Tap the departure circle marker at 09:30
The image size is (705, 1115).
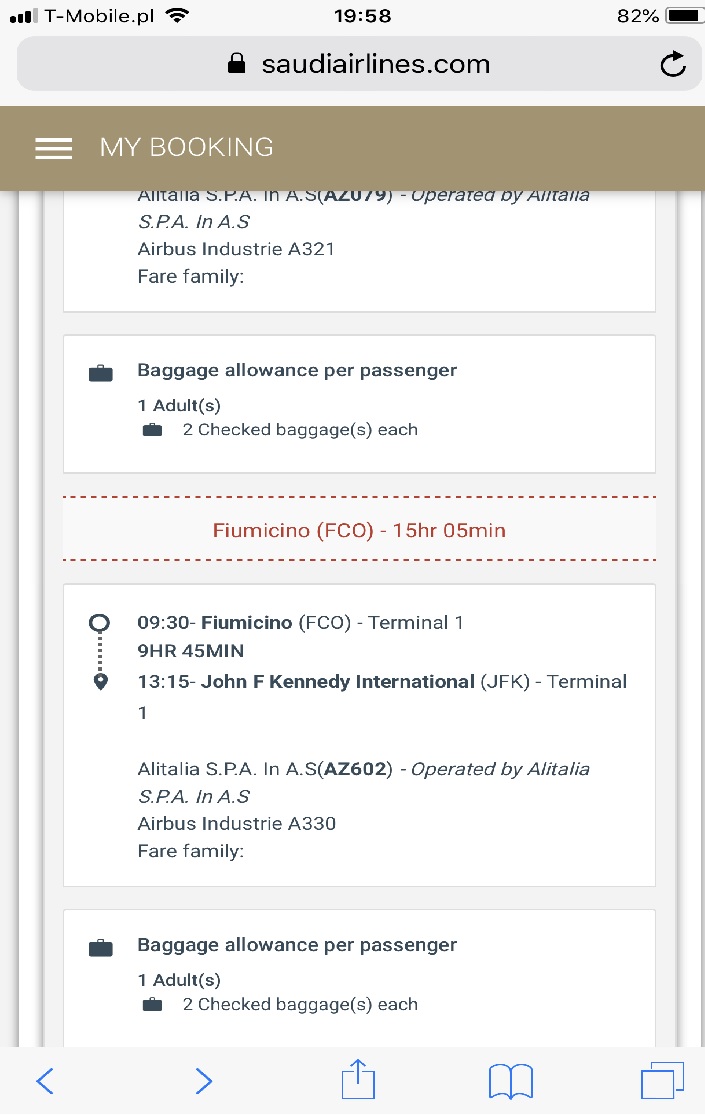[99, 624]
